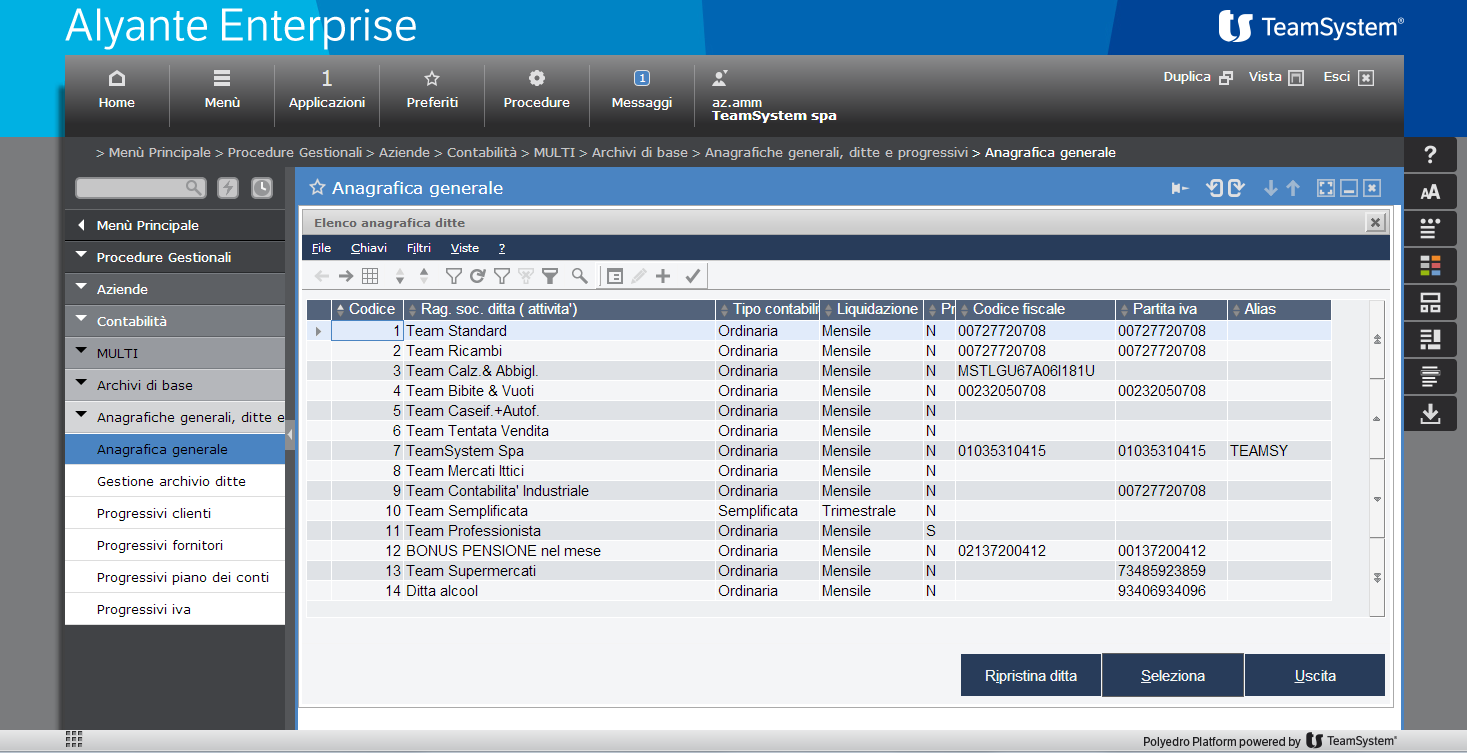1467x753 pixels.
Task: Click the Duplica window icon
Action: coord(1226,78)
